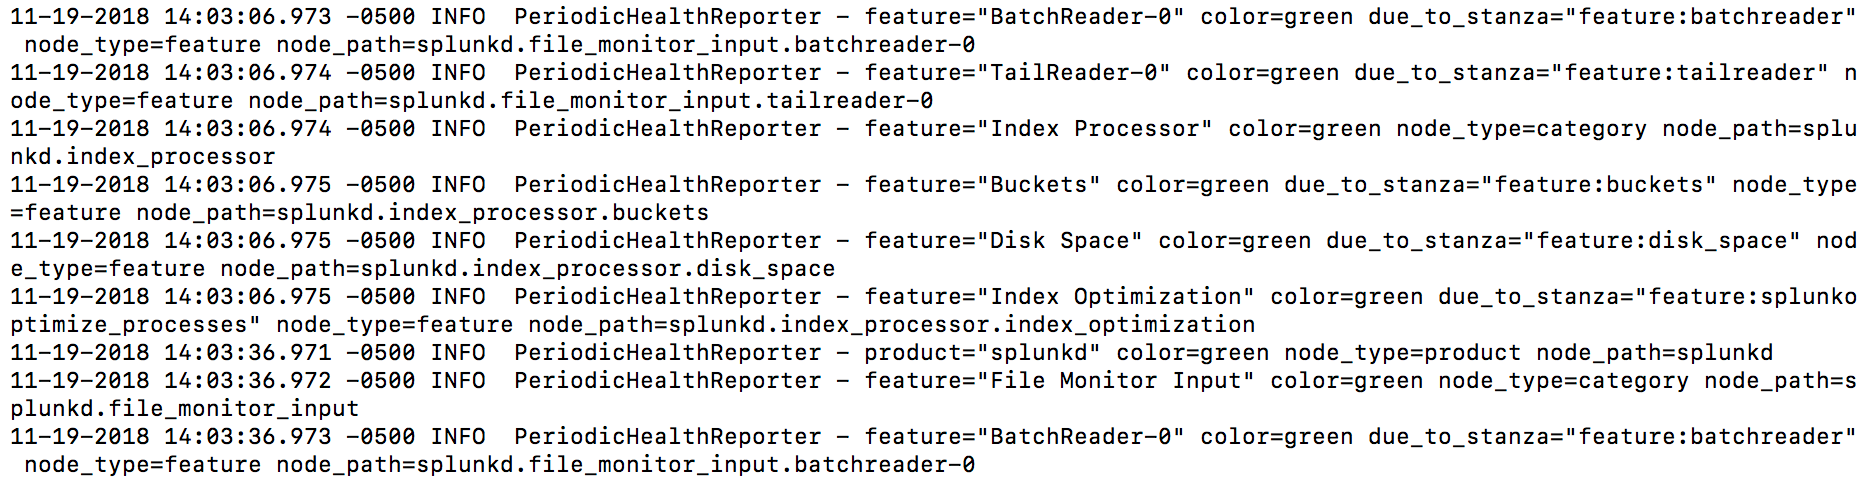Click node_path=splunkd.index_processor.index_optimization text
The height and width of the screenshot is (480, 1866).
coord(892,325)
